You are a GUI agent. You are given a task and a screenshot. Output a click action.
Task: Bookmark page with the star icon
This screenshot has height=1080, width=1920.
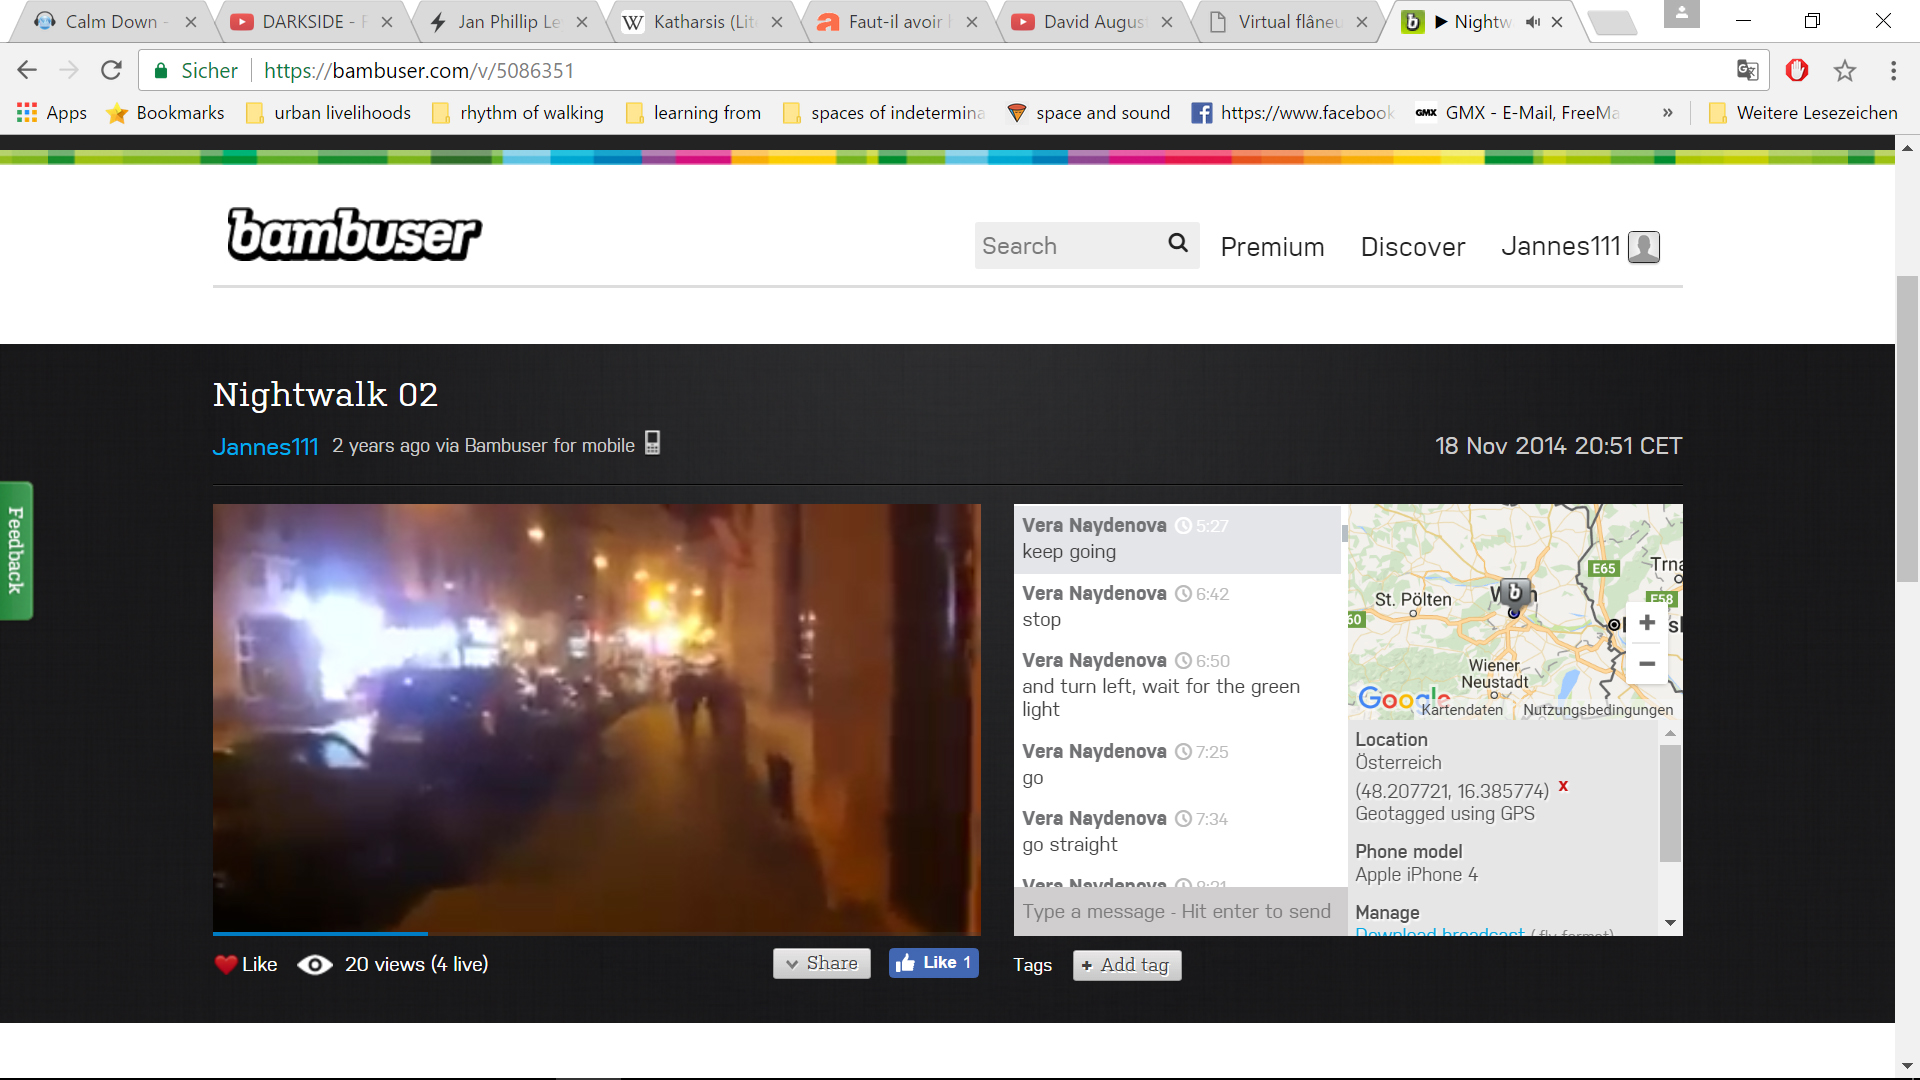[1845, 70]
